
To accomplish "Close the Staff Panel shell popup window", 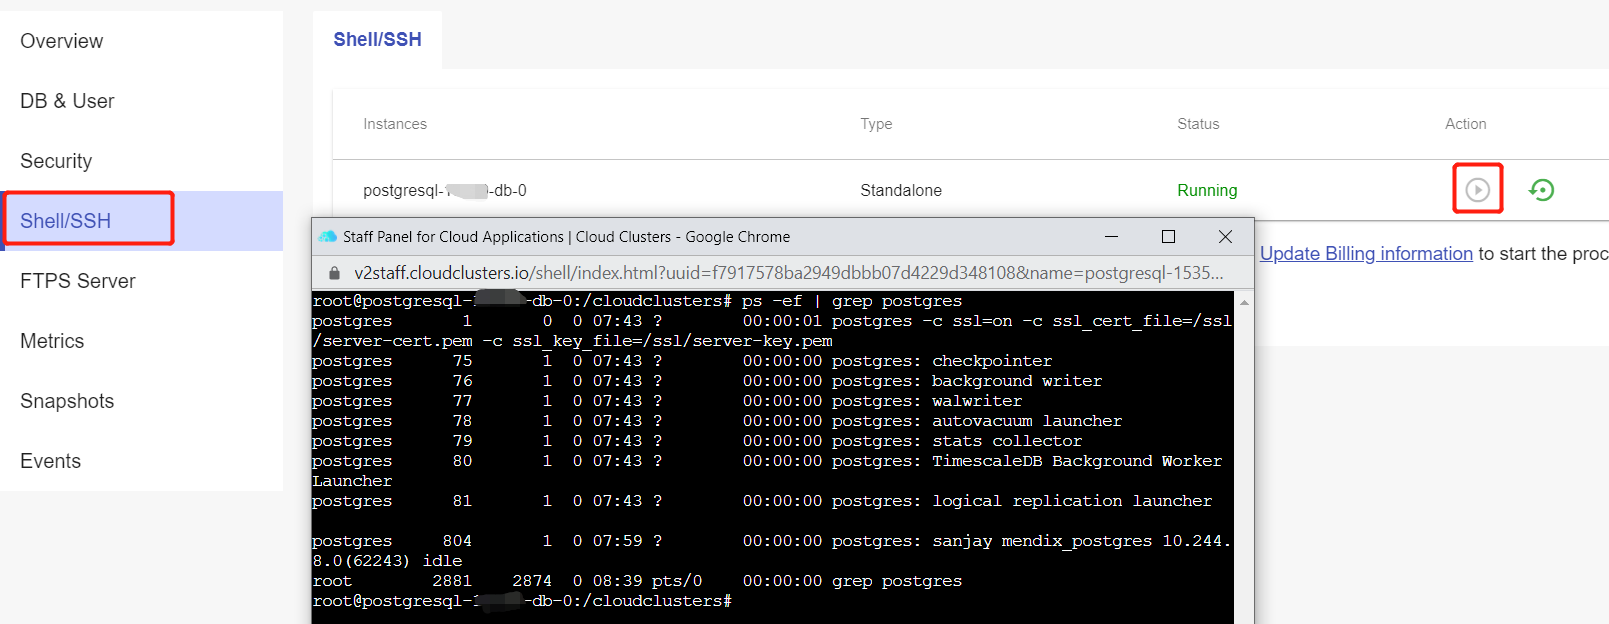I will tap(1225, 237).
